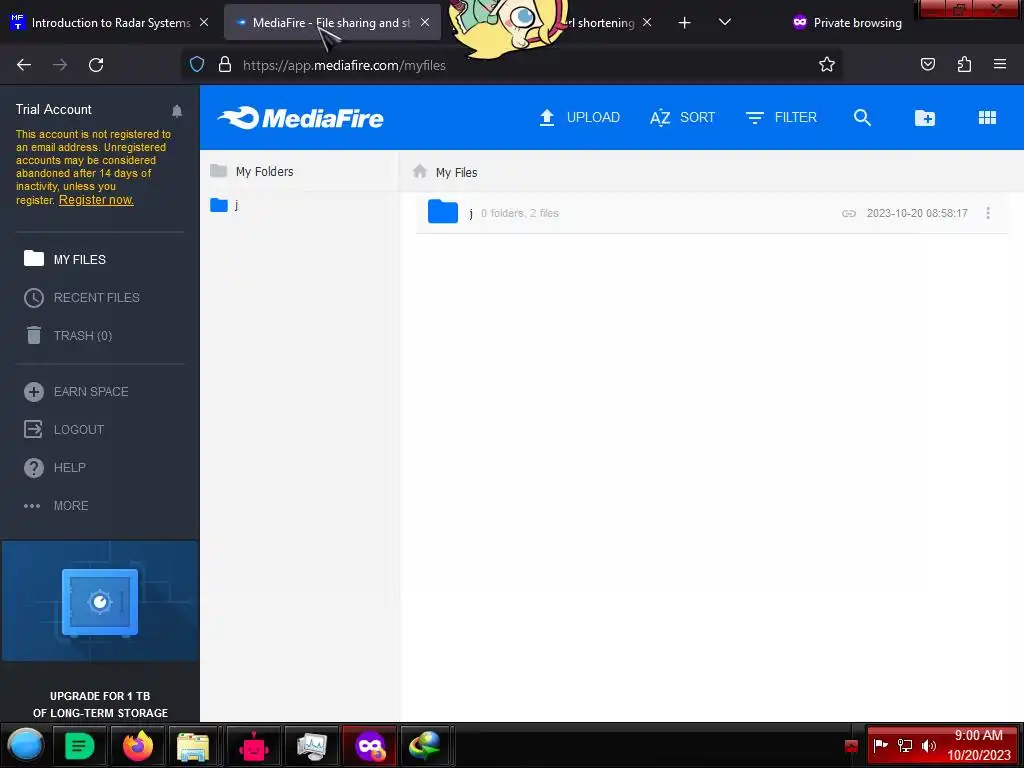
Task: Open folder j in file list
Action: 712,213
